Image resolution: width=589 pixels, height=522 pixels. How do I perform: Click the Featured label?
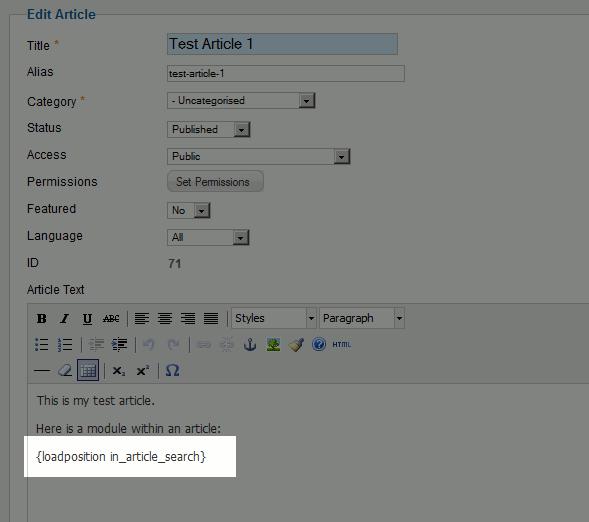point(51,209)
